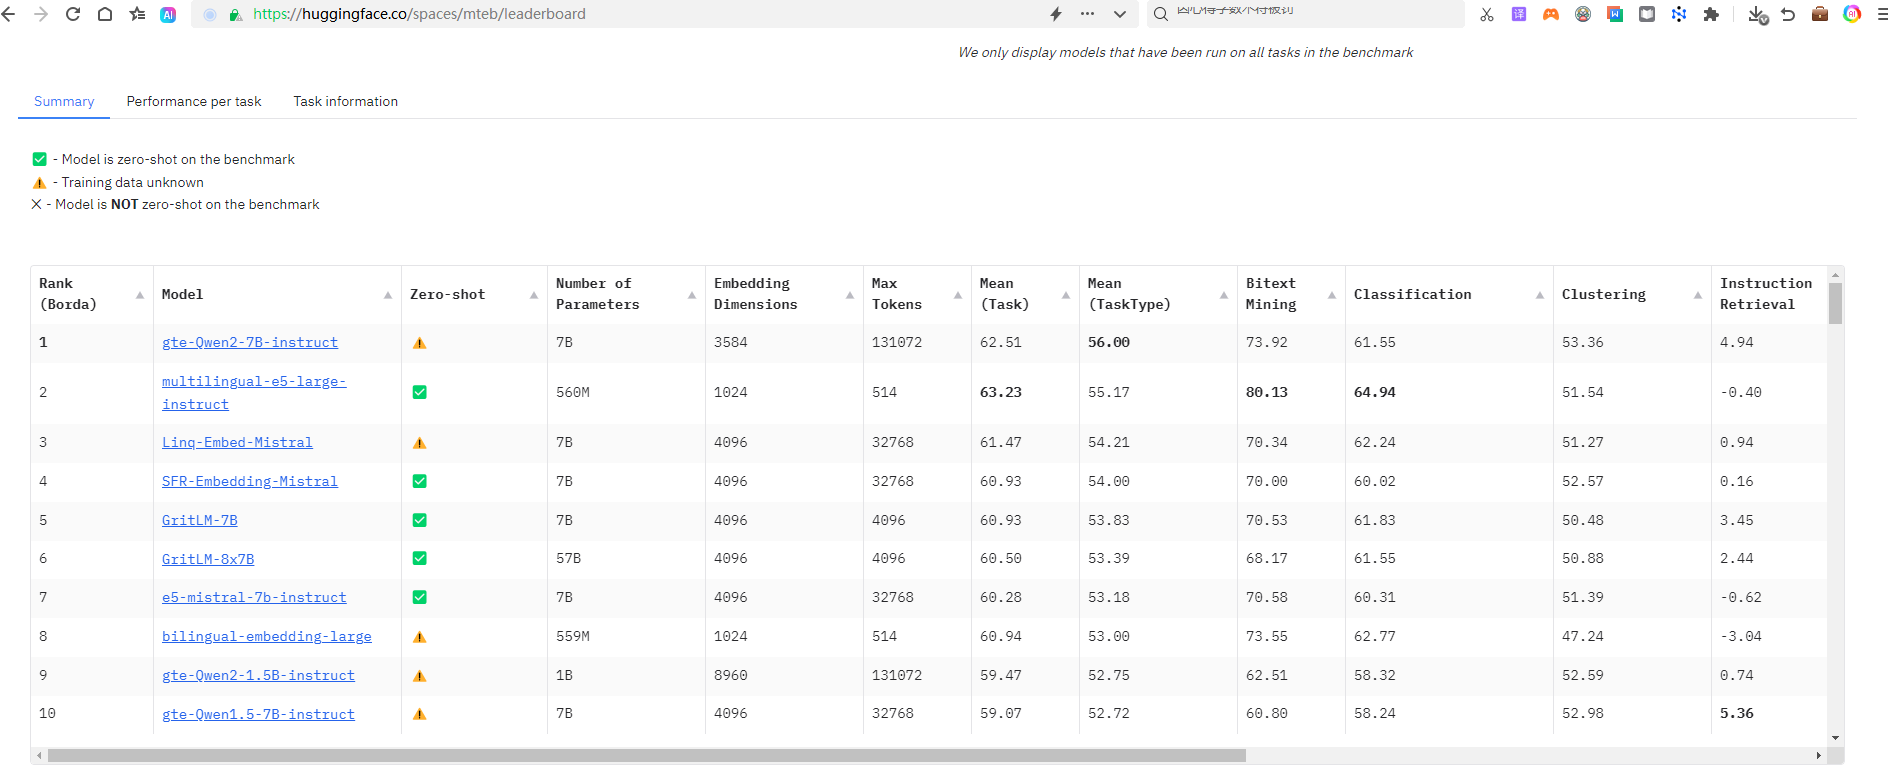Image resolution: width=1888 pixels, height=774 pixels.
Task: Click the Instruction Retrieval column header
Action: (1766, 294)
